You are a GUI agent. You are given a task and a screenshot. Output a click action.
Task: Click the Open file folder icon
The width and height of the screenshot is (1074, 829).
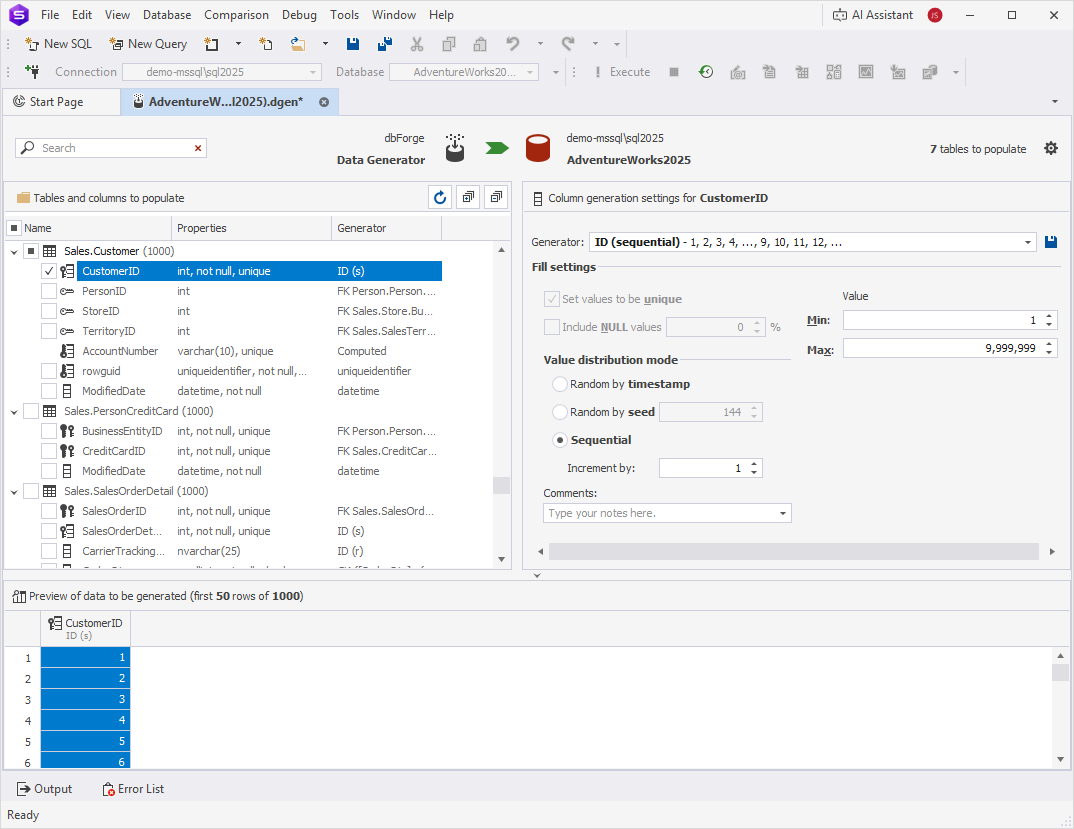[x=298, y=44]
